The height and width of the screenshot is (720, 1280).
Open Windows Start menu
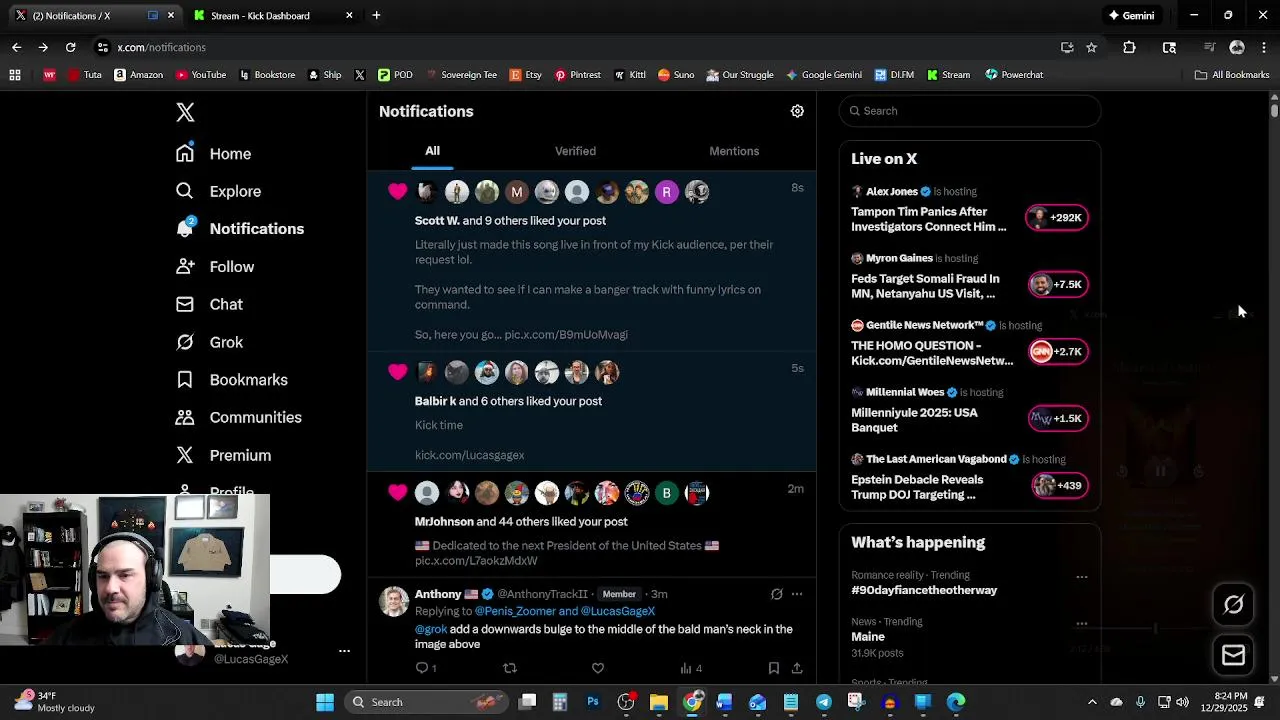coord(325,702)
